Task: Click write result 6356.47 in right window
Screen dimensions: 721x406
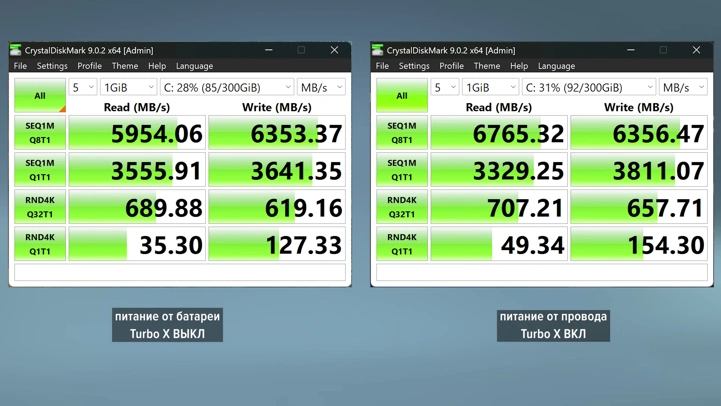Action: [639, 133]
